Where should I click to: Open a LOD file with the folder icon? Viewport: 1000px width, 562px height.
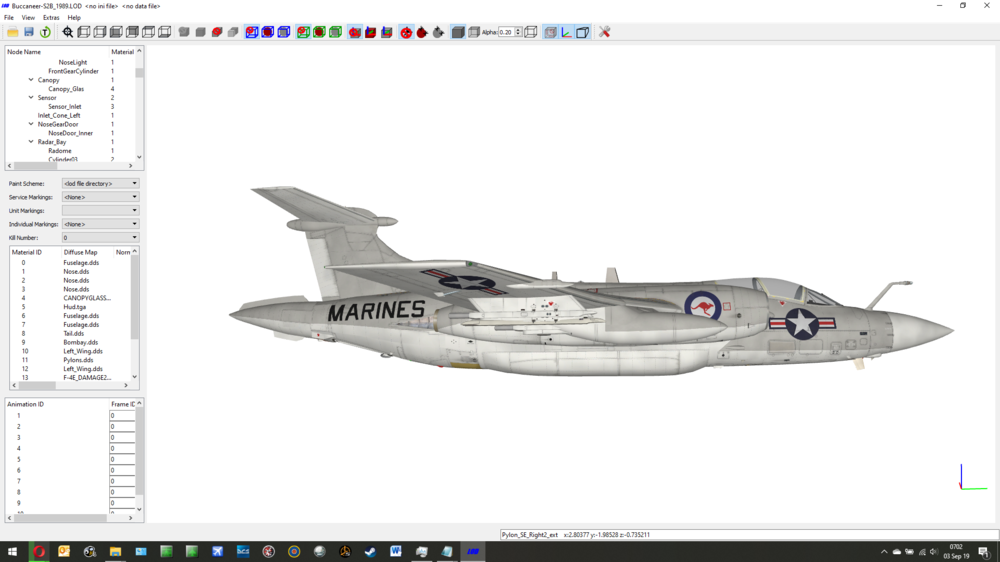13,32
